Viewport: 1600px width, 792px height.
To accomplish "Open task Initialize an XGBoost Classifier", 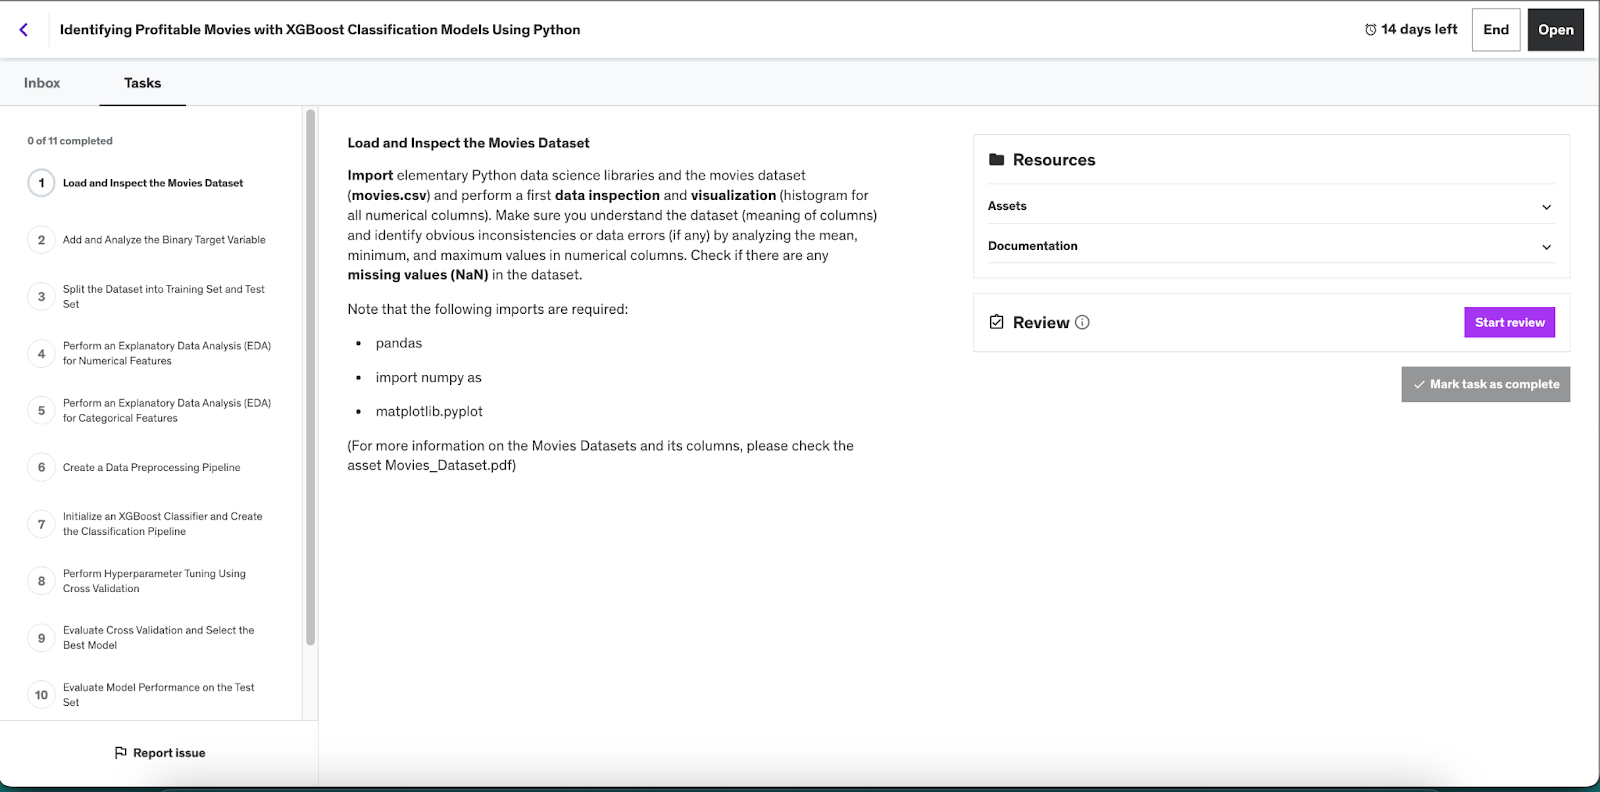I will coord(163,524).
